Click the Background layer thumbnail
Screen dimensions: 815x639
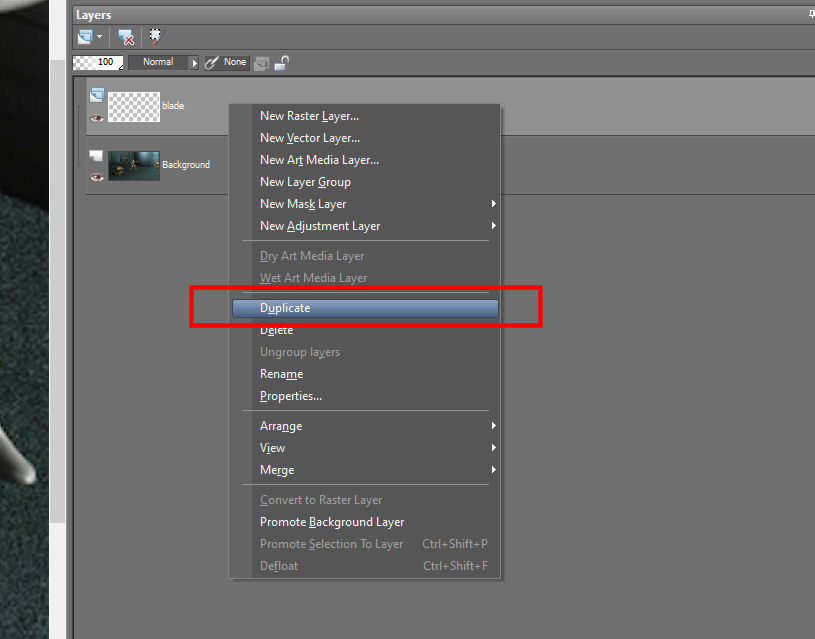click(x=134, y=166)
